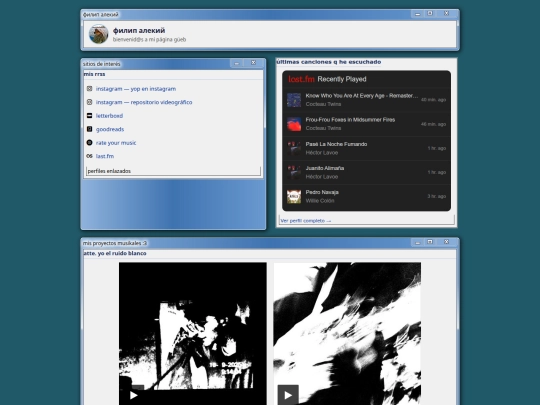Open the goodreads link

(110, 129)
